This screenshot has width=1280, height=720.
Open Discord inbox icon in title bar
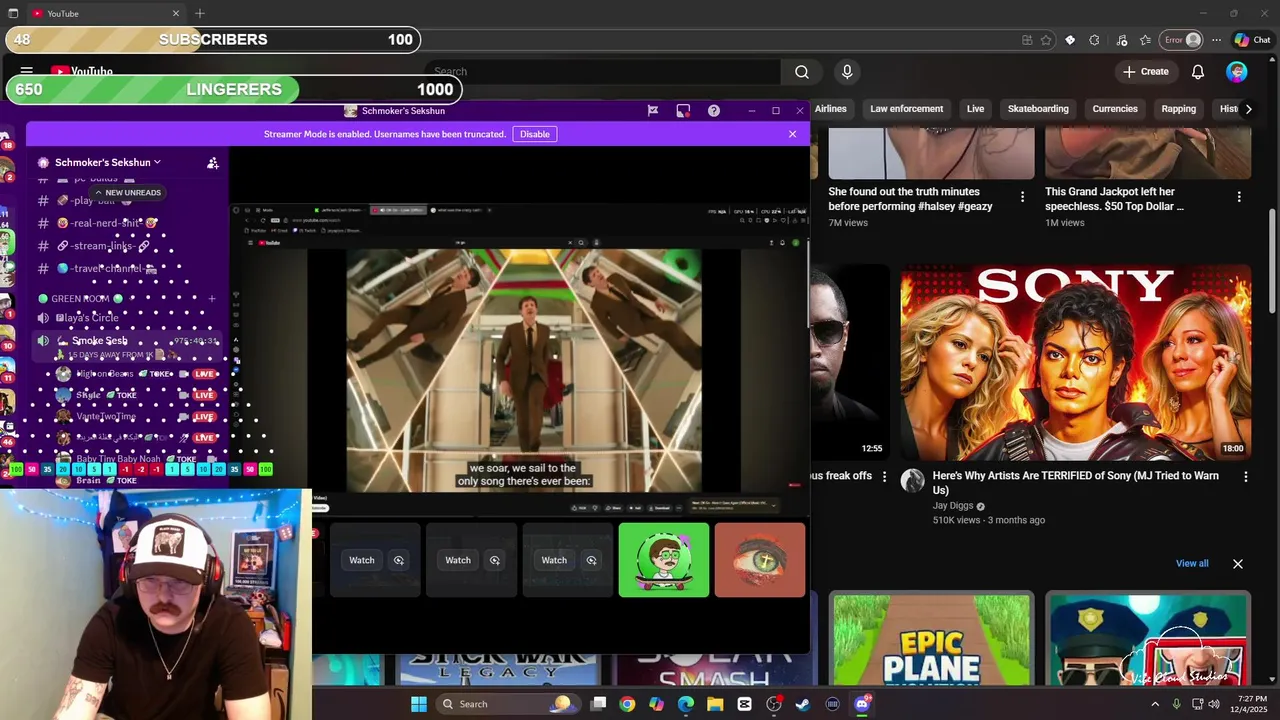(x=683, y=111)
